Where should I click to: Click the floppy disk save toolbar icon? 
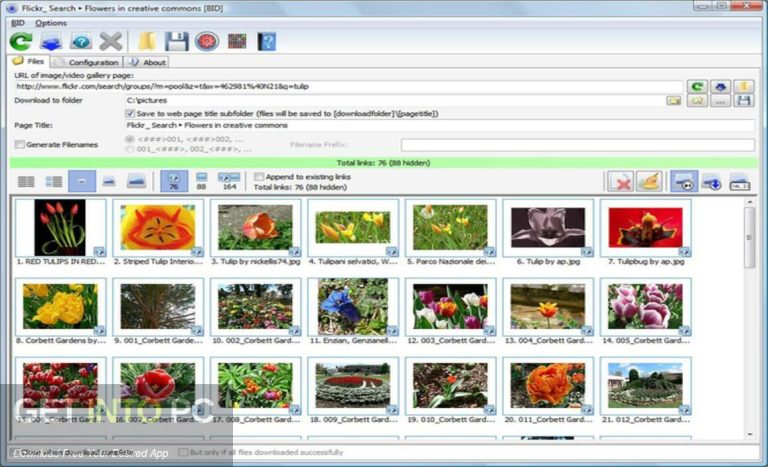coord(177,42)
